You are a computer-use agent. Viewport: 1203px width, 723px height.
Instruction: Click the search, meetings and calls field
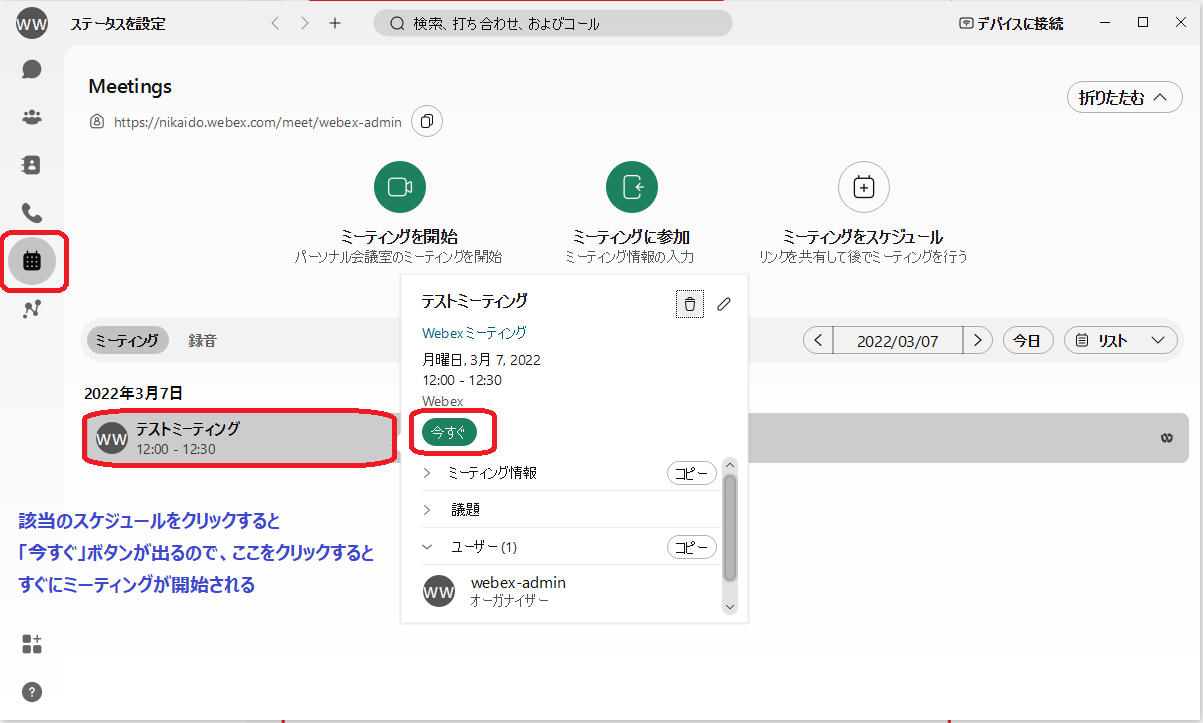pyautogui.click(x=553, y=23)
